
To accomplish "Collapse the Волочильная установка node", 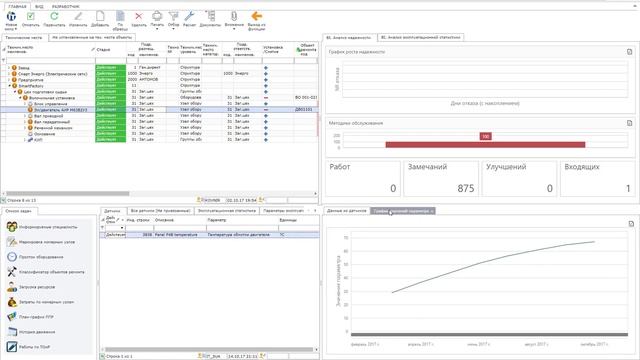I will point(20,98).
